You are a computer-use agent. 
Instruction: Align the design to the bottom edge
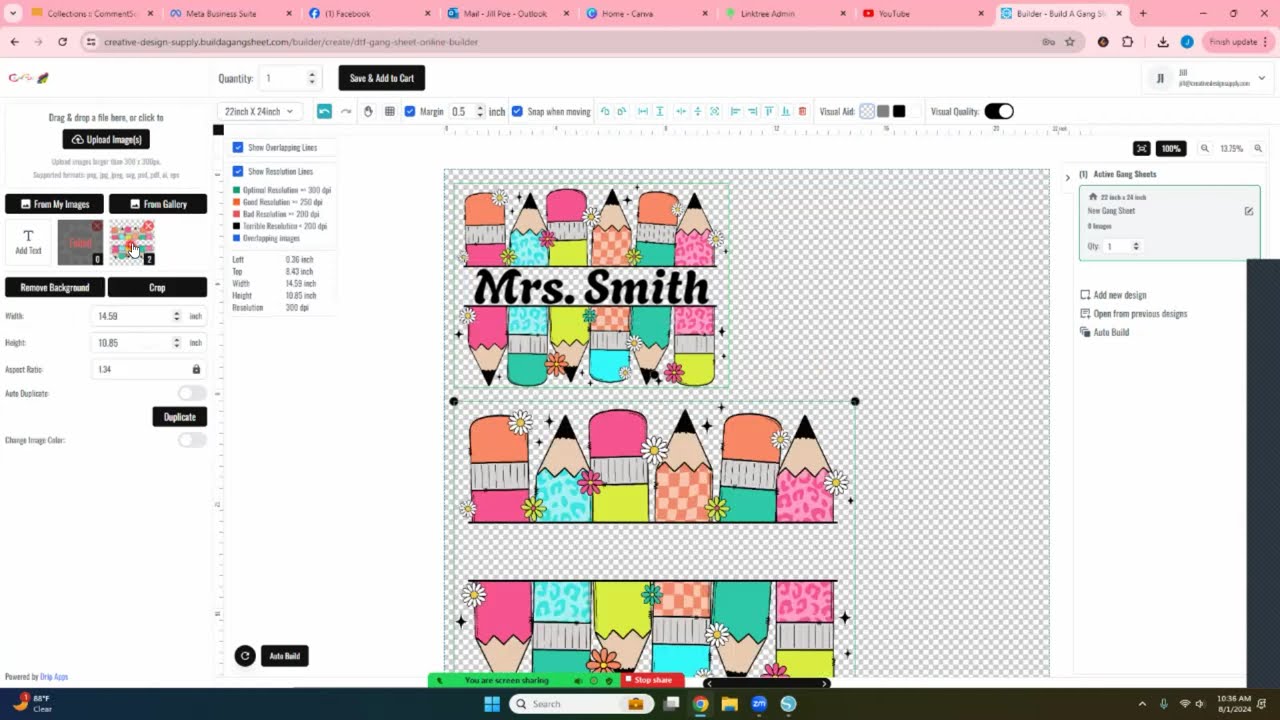(x=785, y=111)
